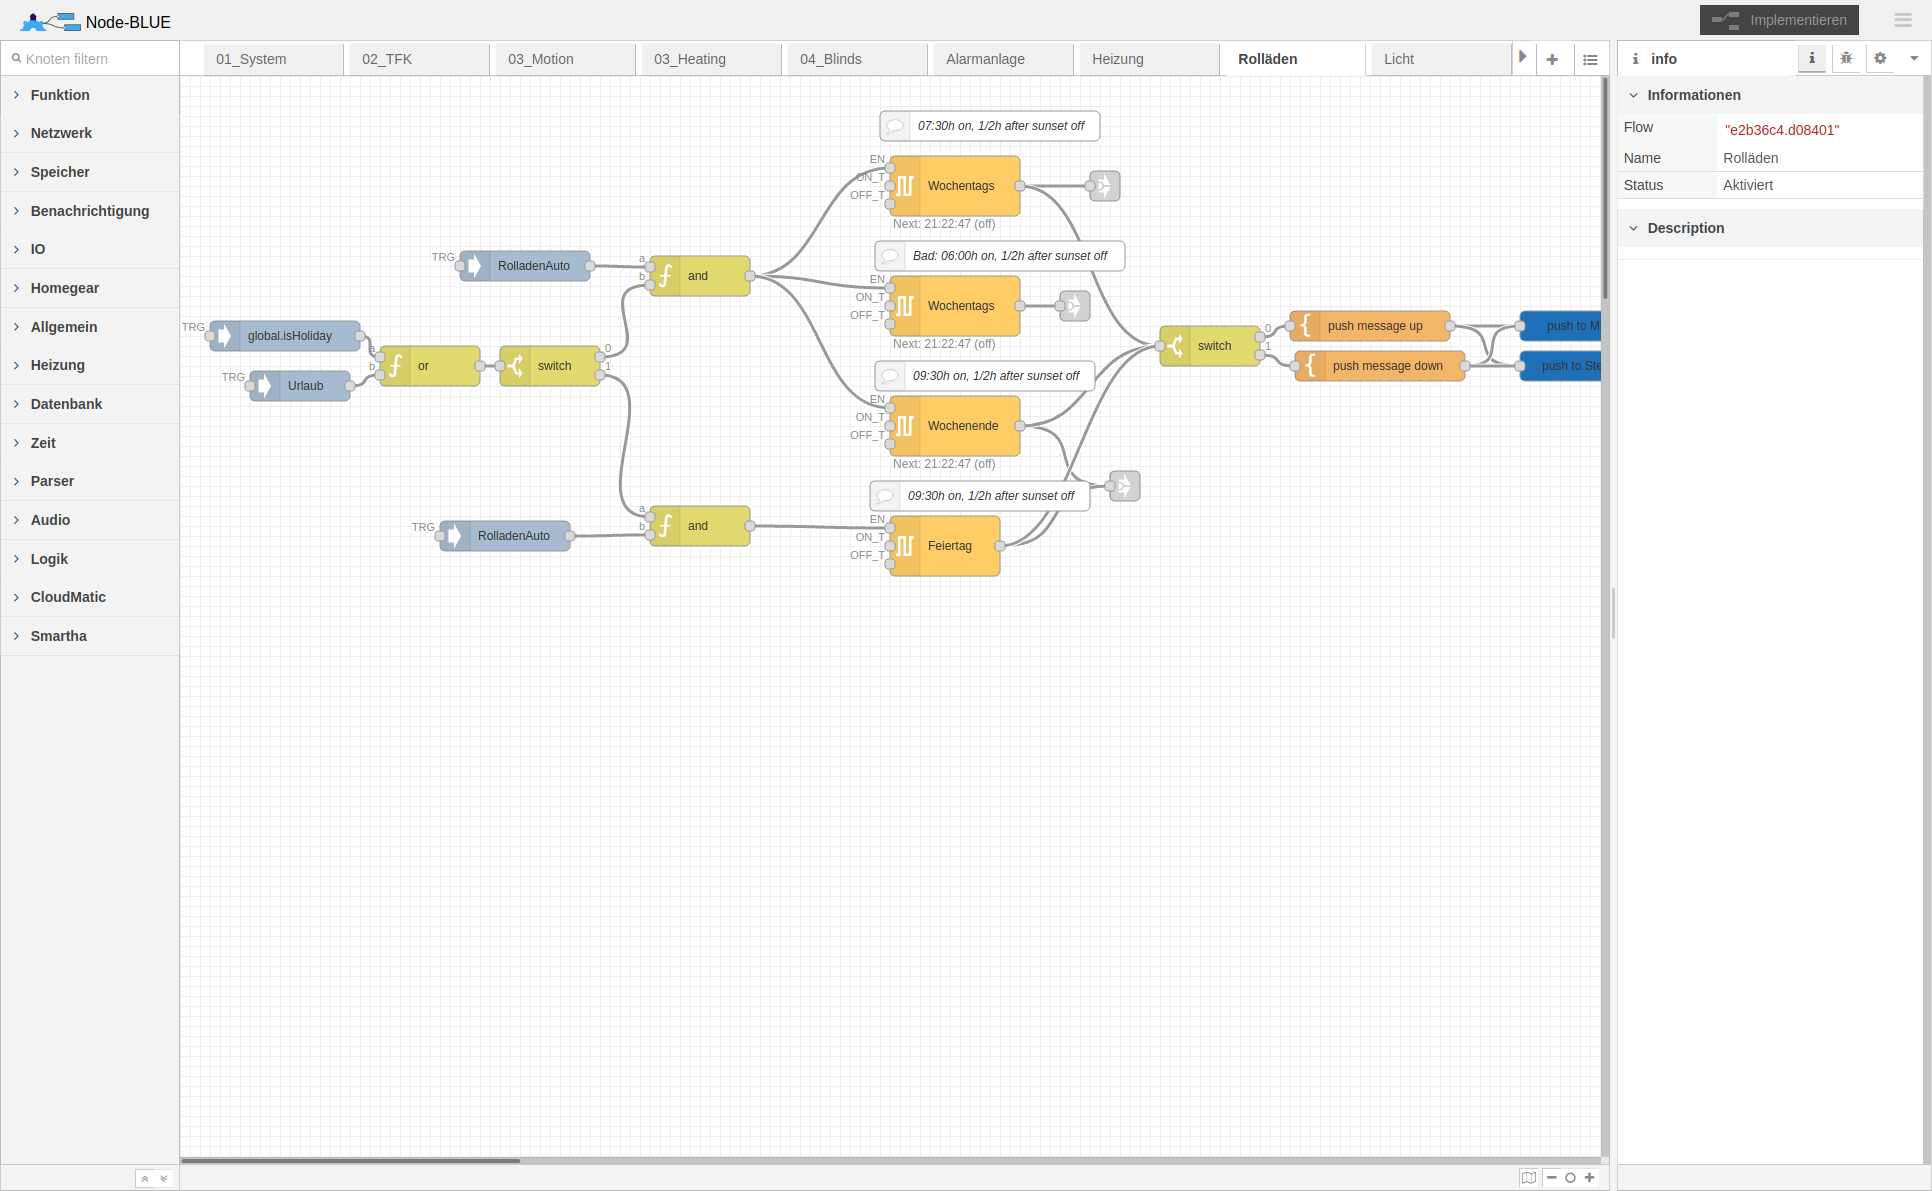Select link-out node near Feiertag comment
The width and height of the screenshot is (1932, 1191).
point(1124,486)
